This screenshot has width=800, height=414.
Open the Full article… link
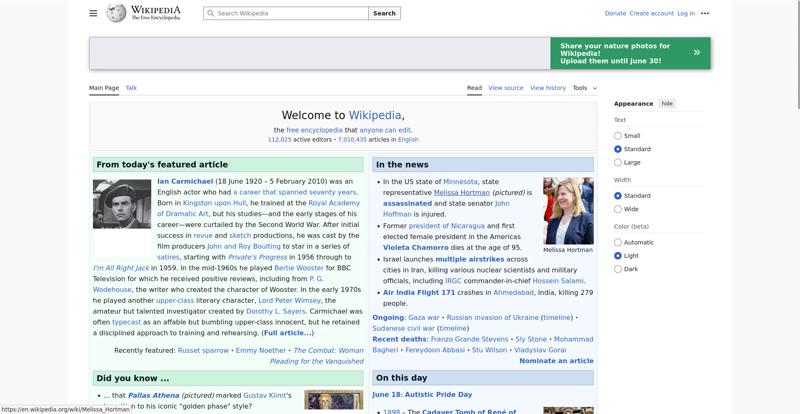click(x=287, y=333)
